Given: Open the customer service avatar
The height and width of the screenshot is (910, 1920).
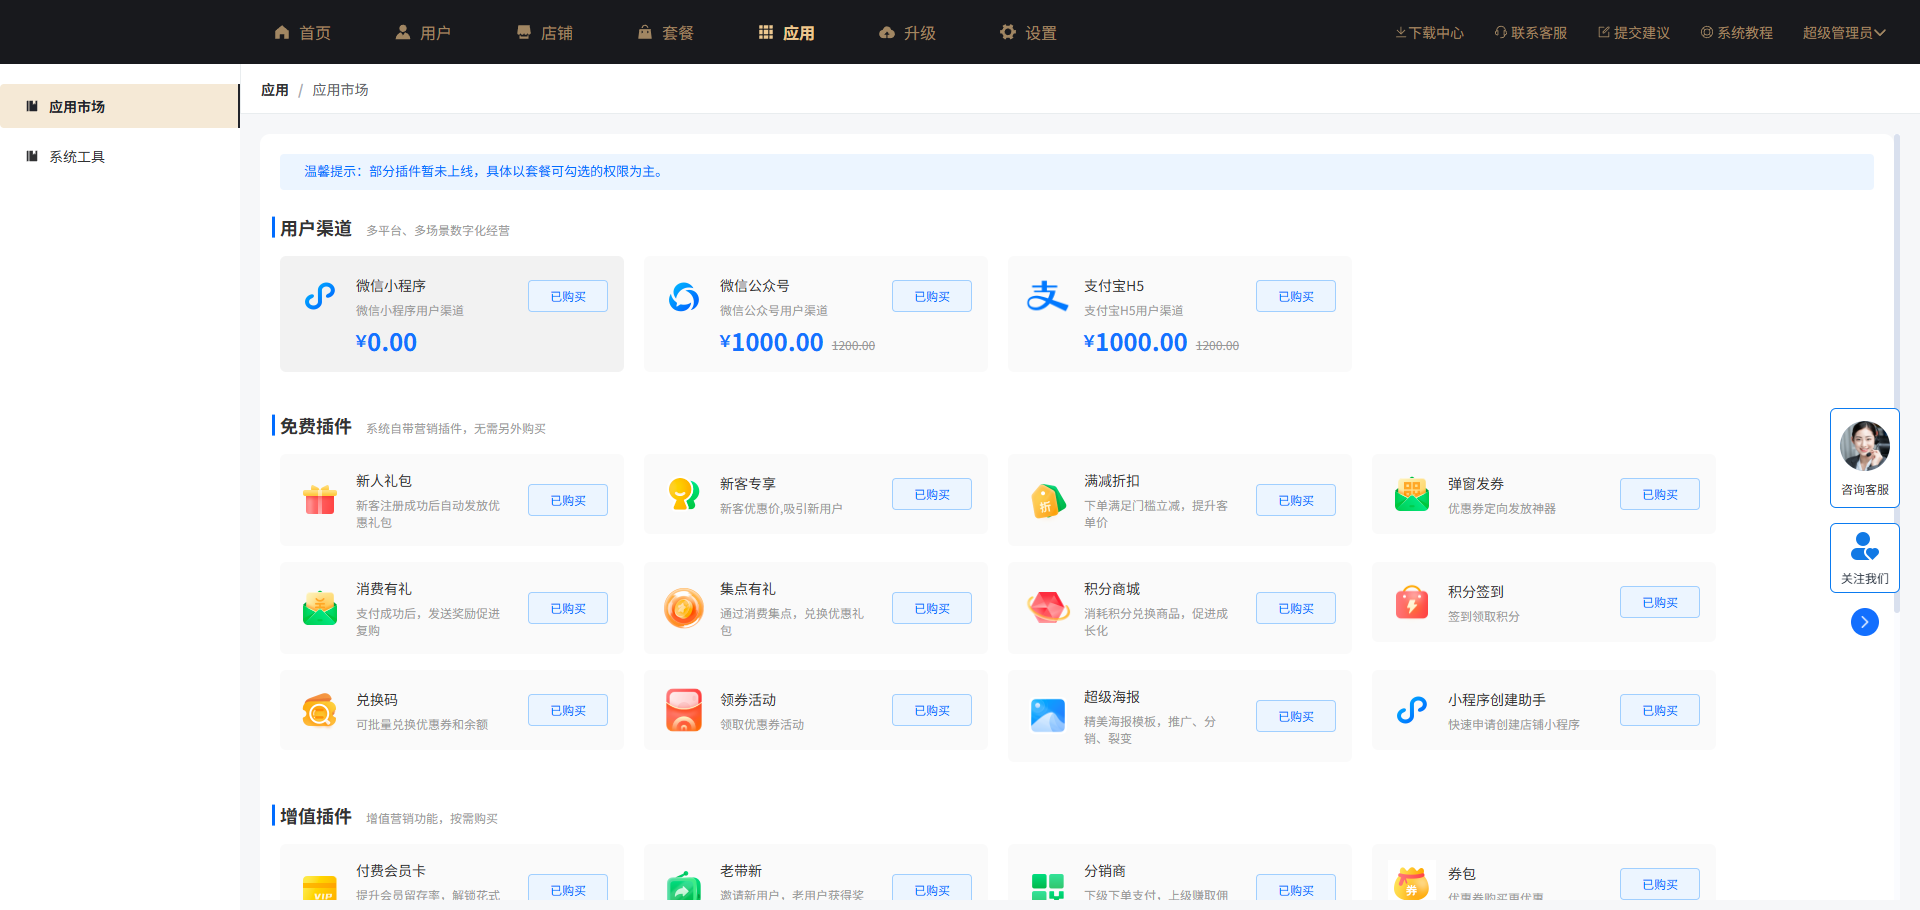Looking at the screenshot, I should [1864, 446].
